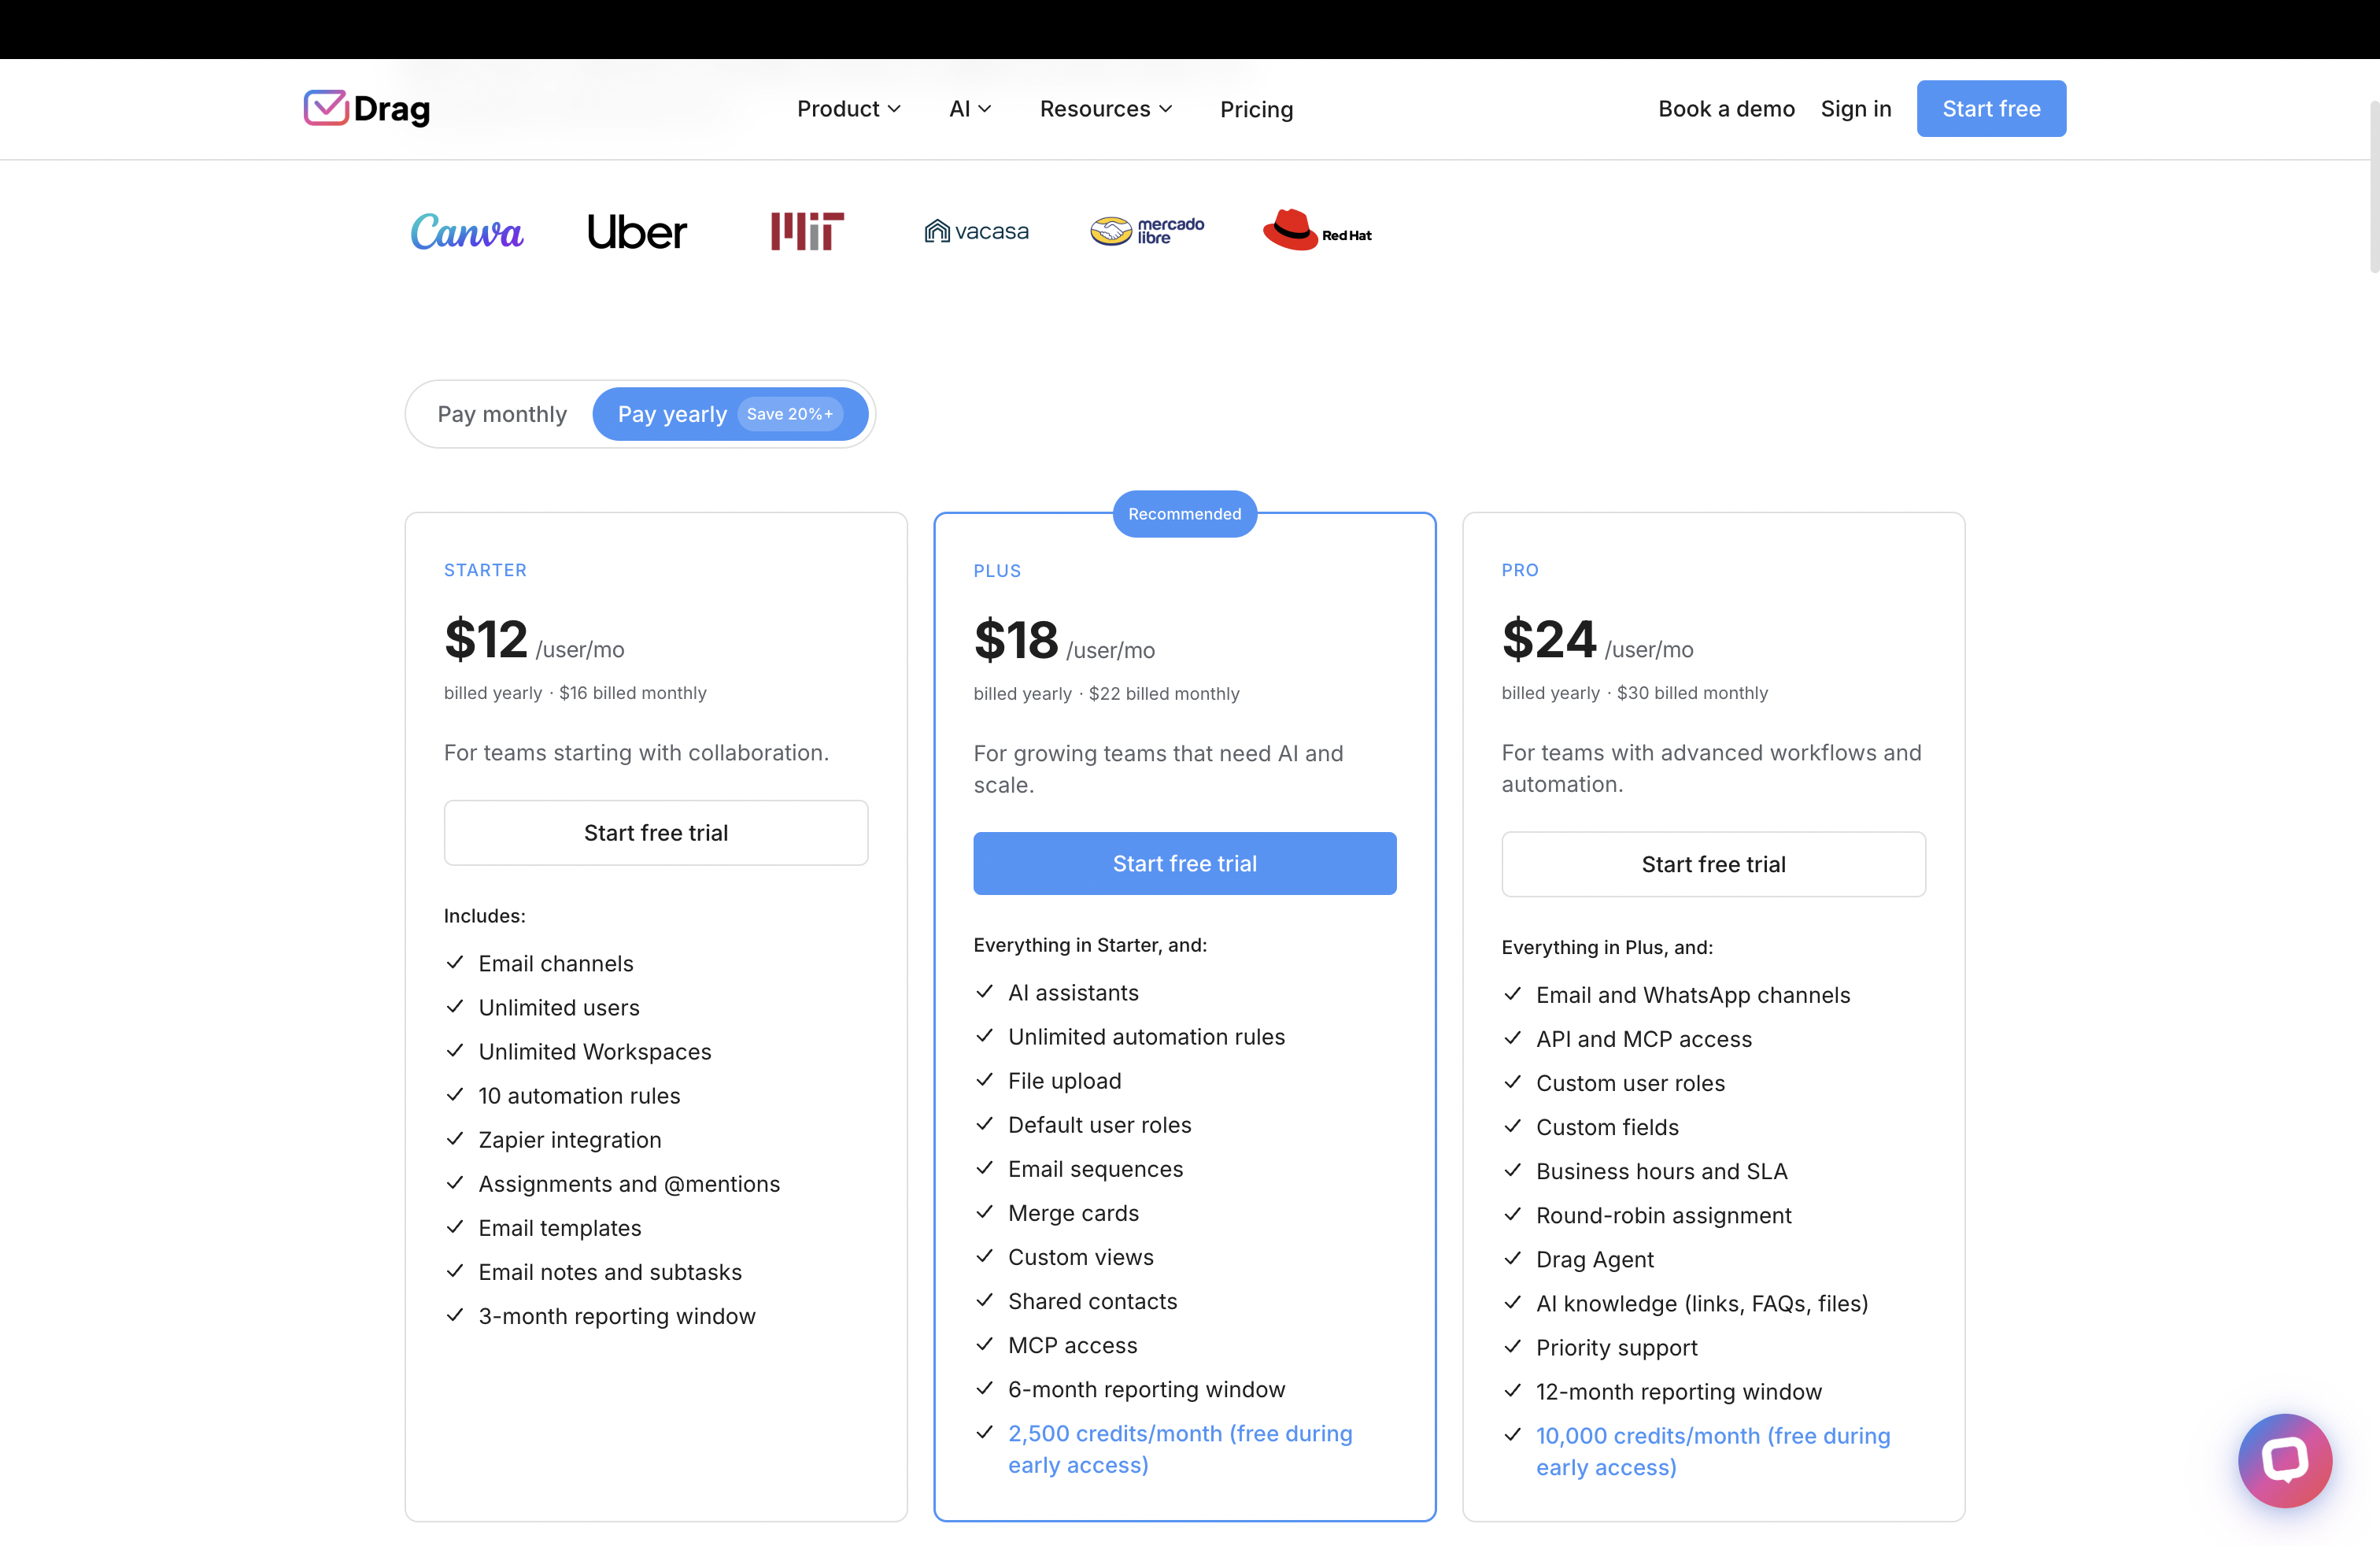
Task: Click '10 automation rules' feature text
Action: pos(579,1096)
